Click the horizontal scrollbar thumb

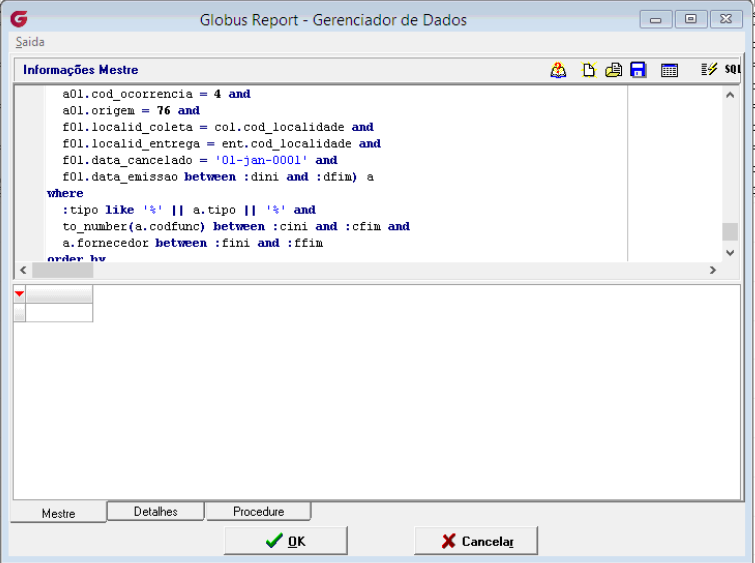tap(63, 270)
